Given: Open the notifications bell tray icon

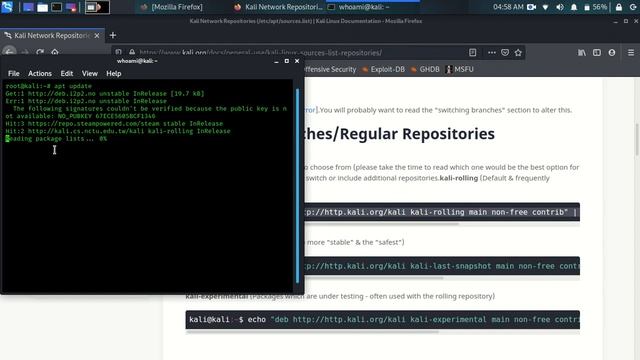Looking at the screenshot, I should [x=574, y=7].
